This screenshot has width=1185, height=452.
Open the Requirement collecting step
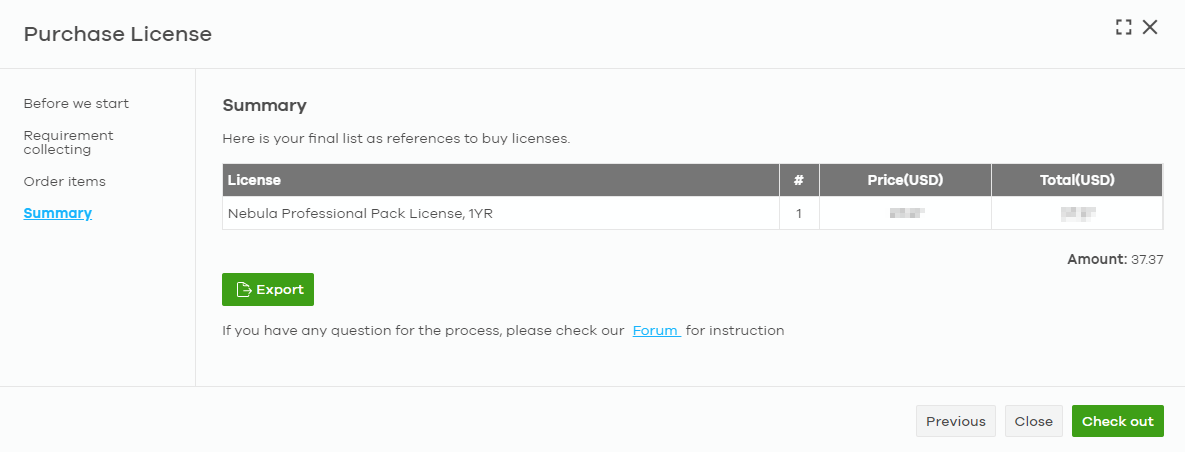[69, 142]
